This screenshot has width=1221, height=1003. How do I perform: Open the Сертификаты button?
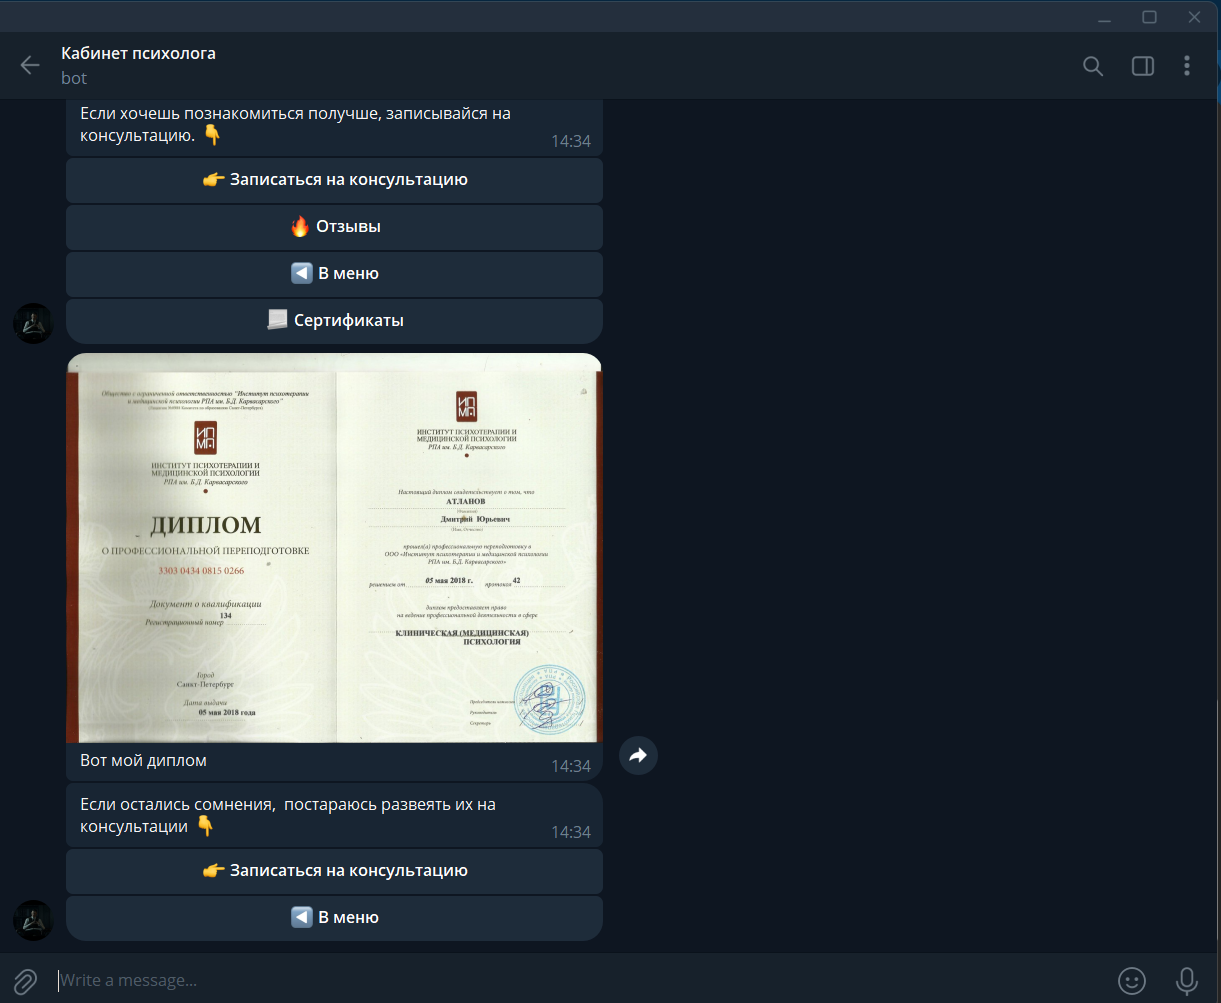point(335,321)
